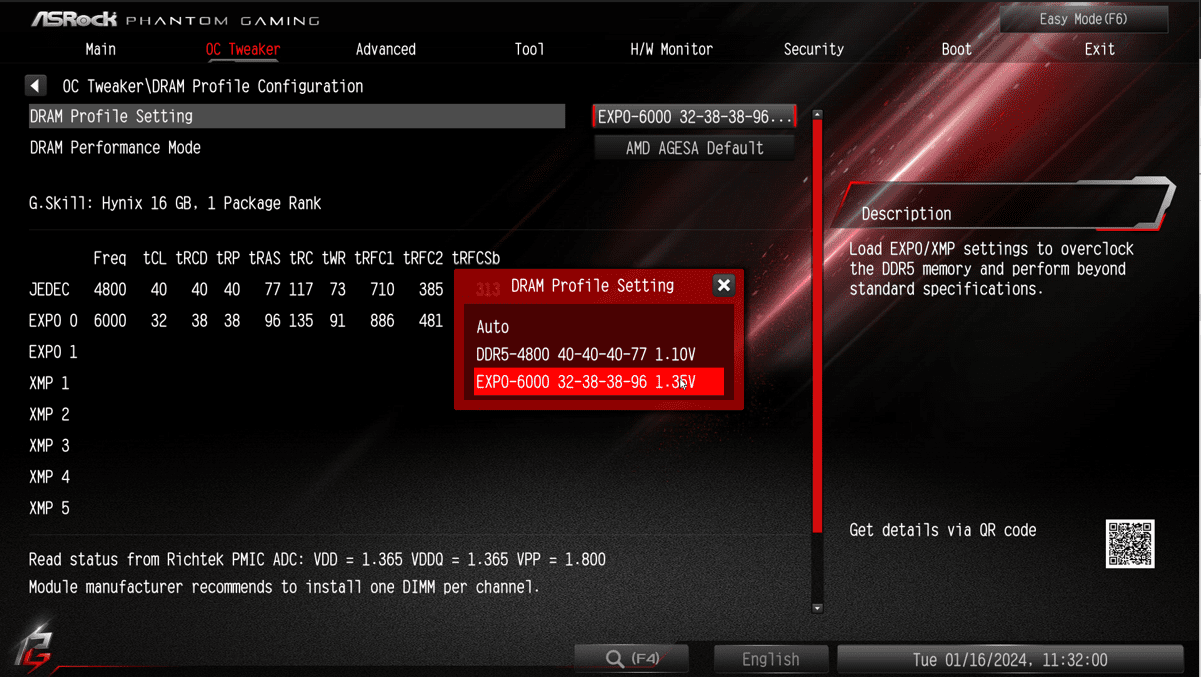Click the XMP 3 row label

click(49, 446)
